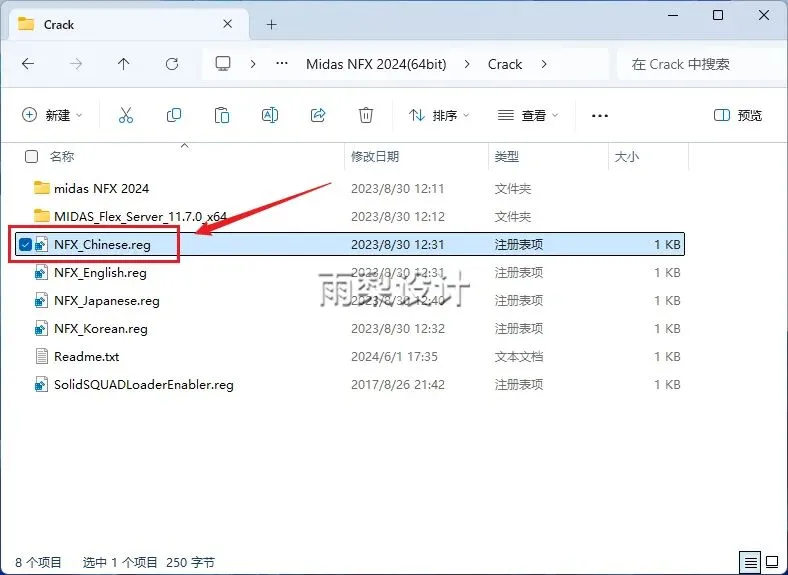Select the NFX_Japanese.reg file name
Image resolution: width=788 pixels, height=575 pixels.
[107, 301]
